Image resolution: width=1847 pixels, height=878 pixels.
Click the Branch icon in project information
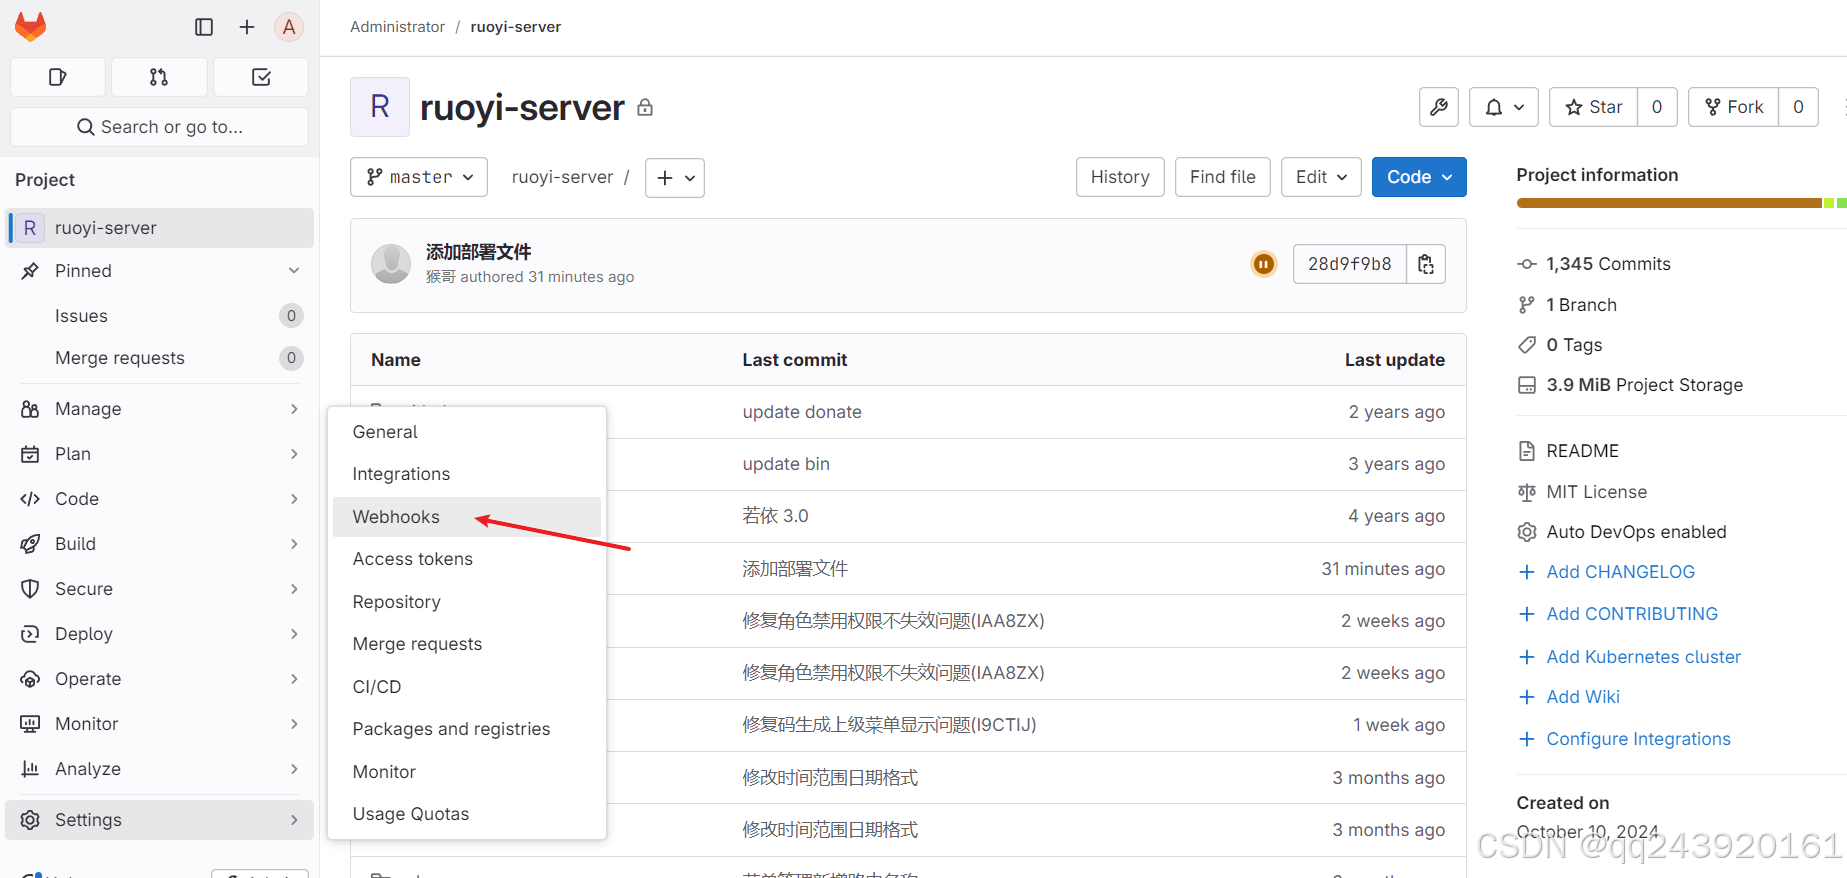[x=1527, y=305]
